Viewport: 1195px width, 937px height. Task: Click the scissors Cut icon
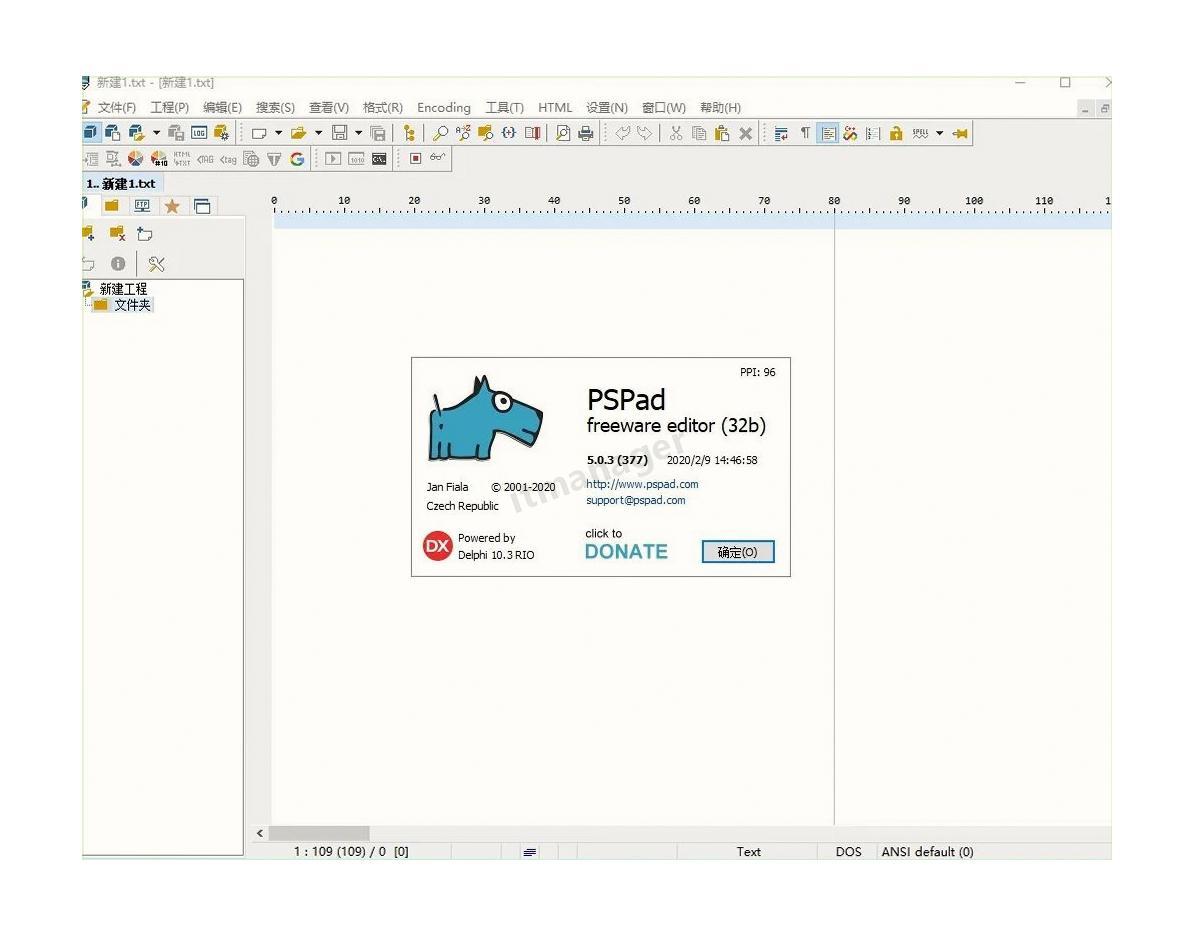click(676, 133)
